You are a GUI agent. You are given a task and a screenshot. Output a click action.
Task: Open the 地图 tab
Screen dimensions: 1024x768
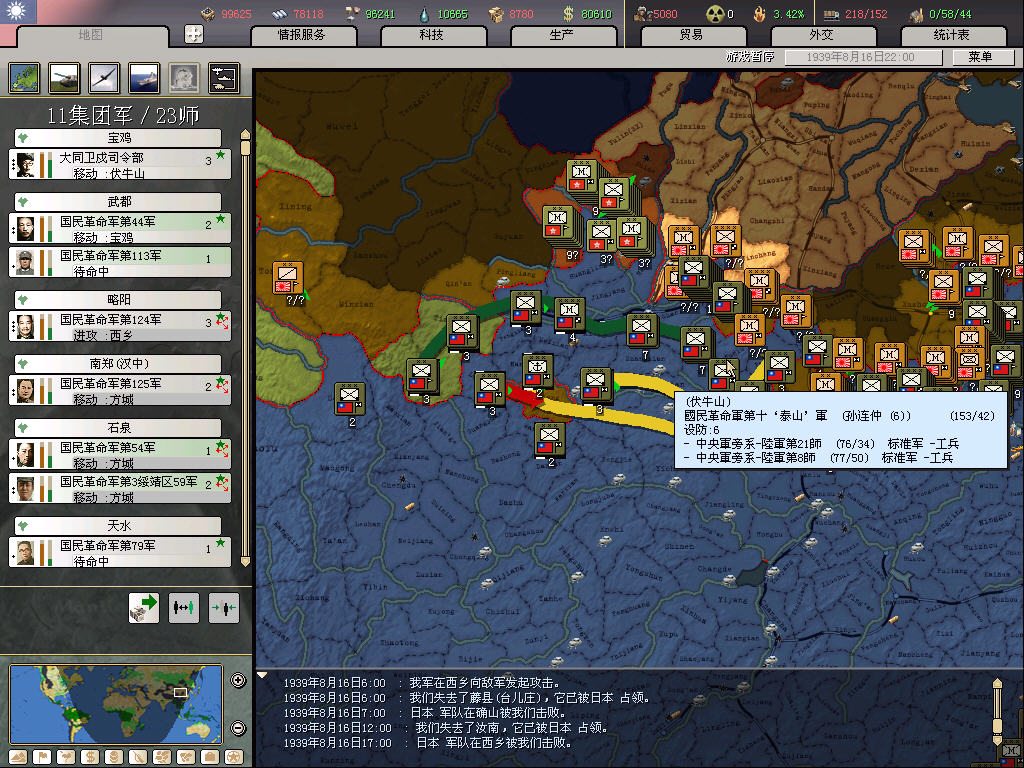[91, 35]
